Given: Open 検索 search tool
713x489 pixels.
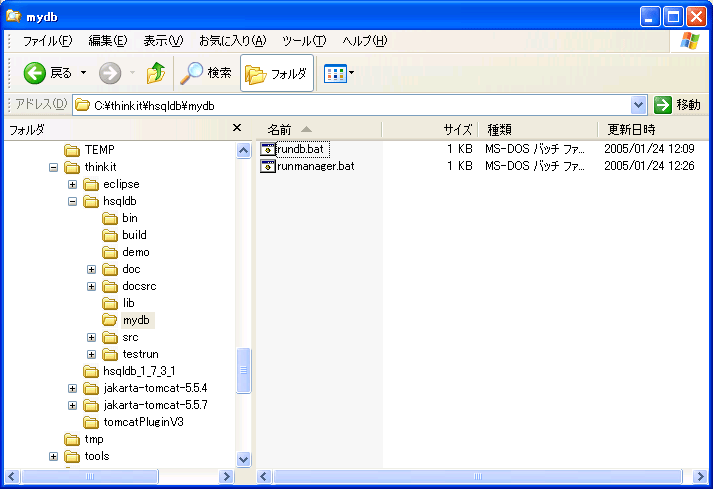Looking at the screenshot, I should click(x=206, y=73).
